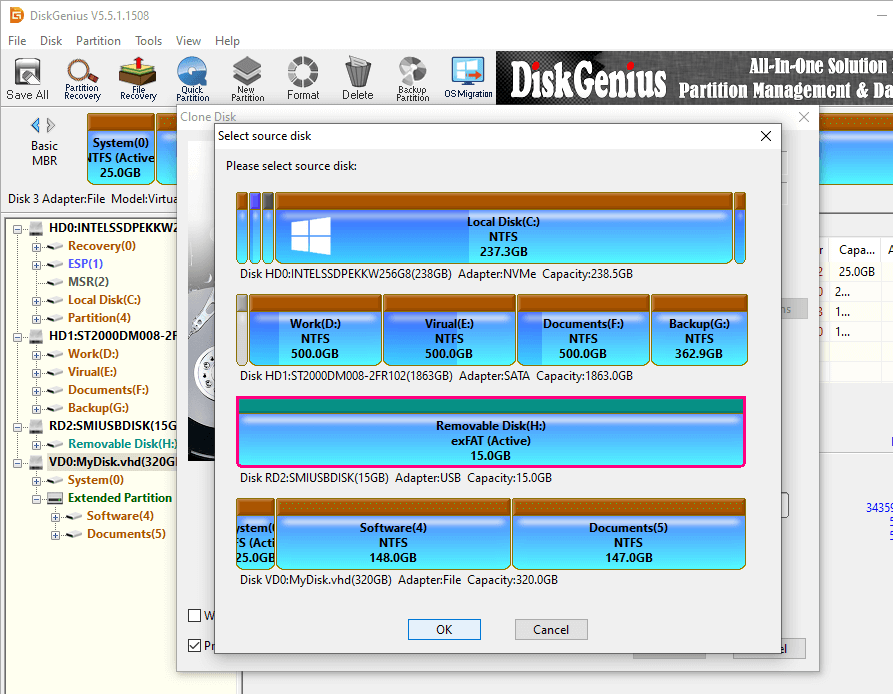Select the New Partition toolbar icon

[248, 78]
